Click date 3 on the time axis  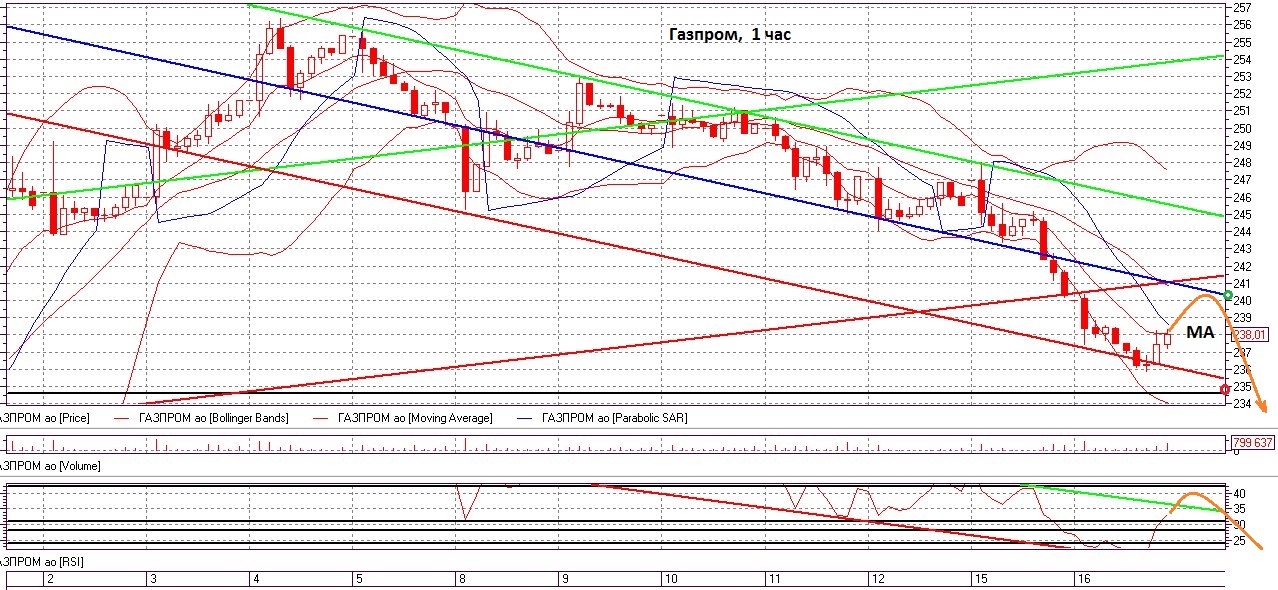point(153,579)
